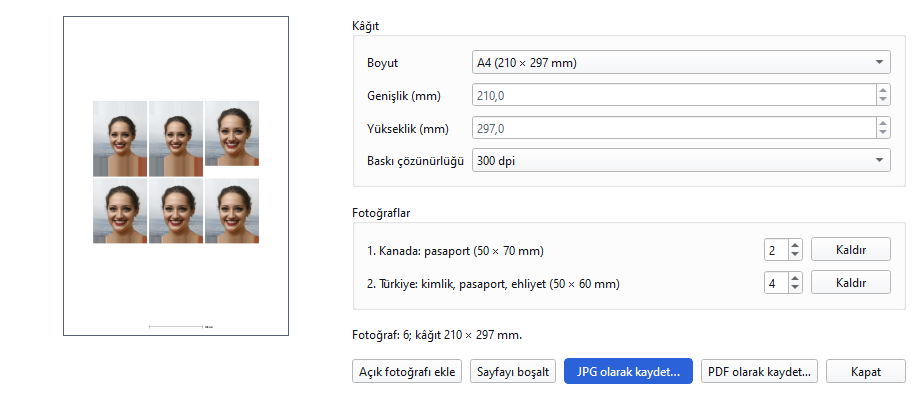The width and height of the screenshot is (922, 400).
Task: Increase Genişlik value with up arrow
Action: (x=883, y=89)
